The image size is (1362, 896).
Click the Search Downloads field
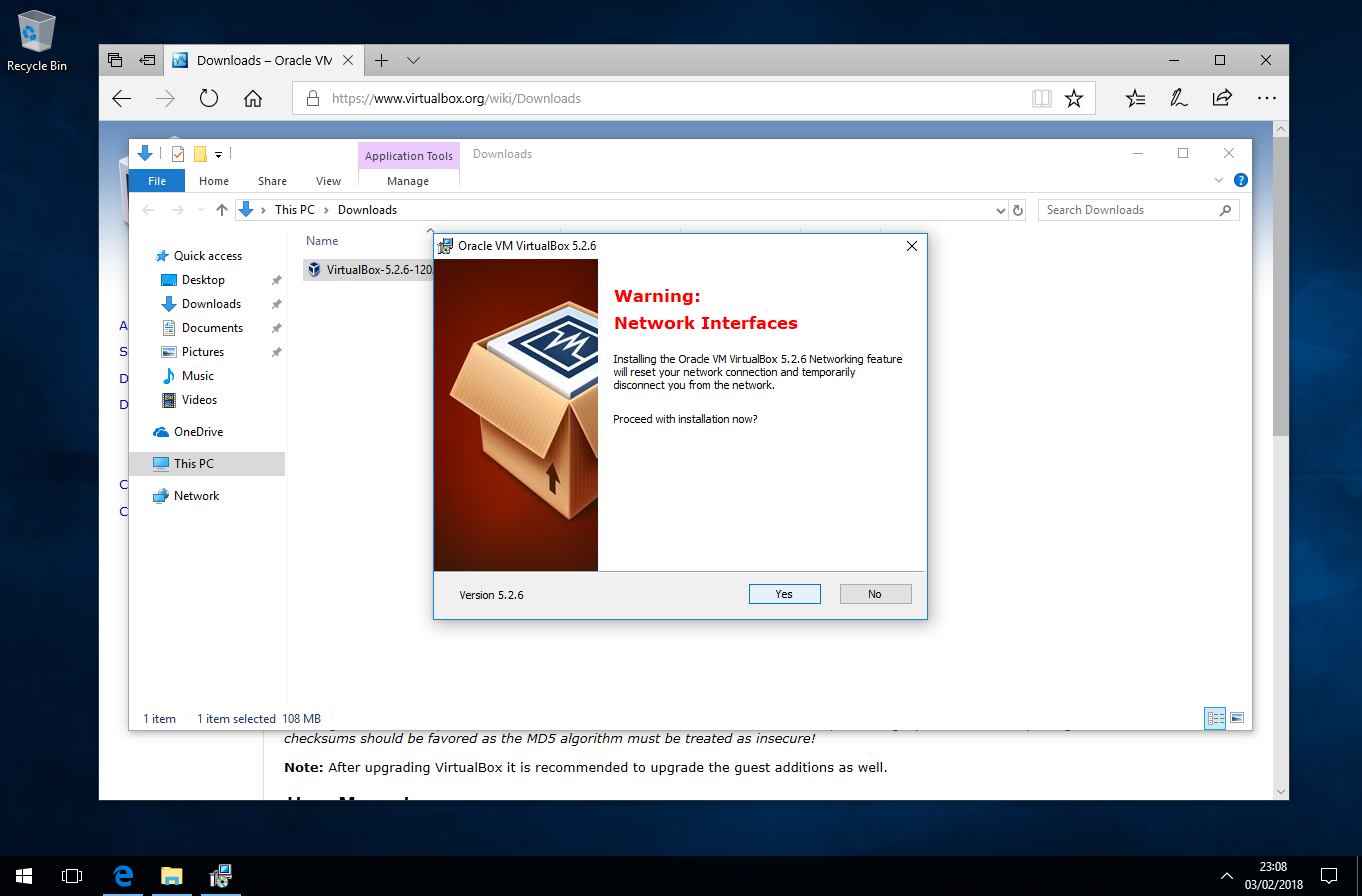[1128, 210]
